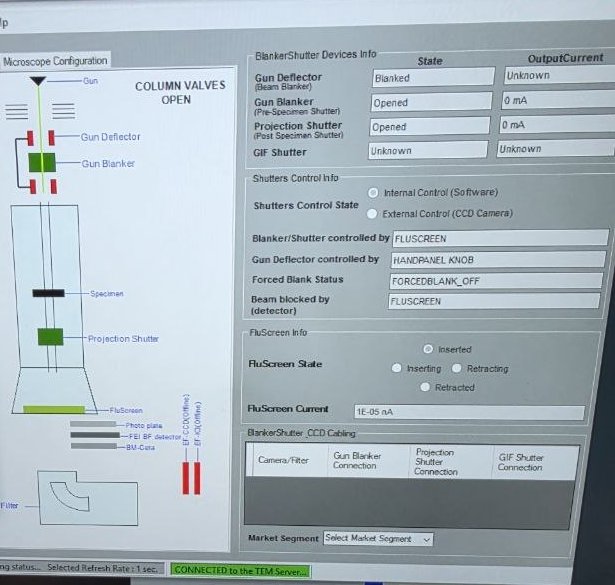615x585 pixels.
Task: Select the yellow-green FluScreen bar
Action: point(54,410)
